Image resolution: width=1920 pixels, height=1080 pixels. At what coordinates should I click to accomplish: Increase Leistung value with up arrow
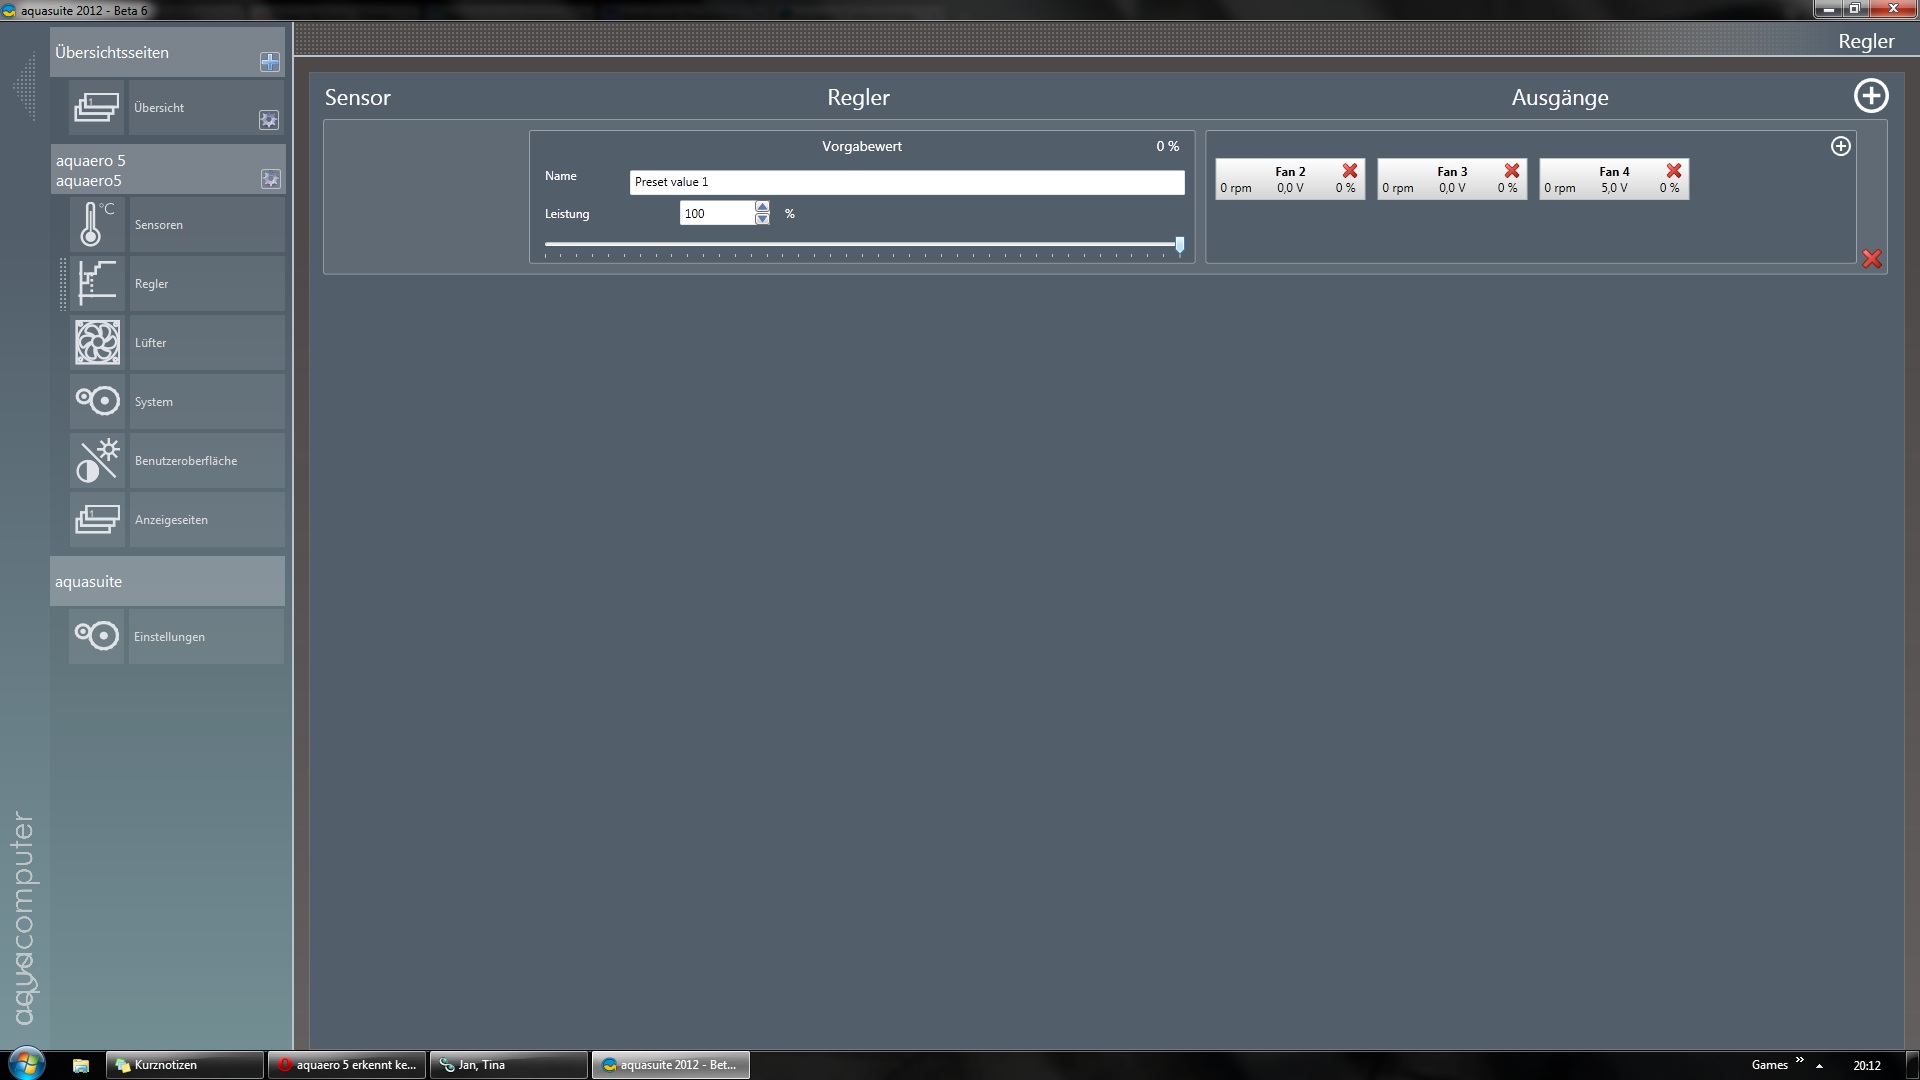tap(762, 207)
